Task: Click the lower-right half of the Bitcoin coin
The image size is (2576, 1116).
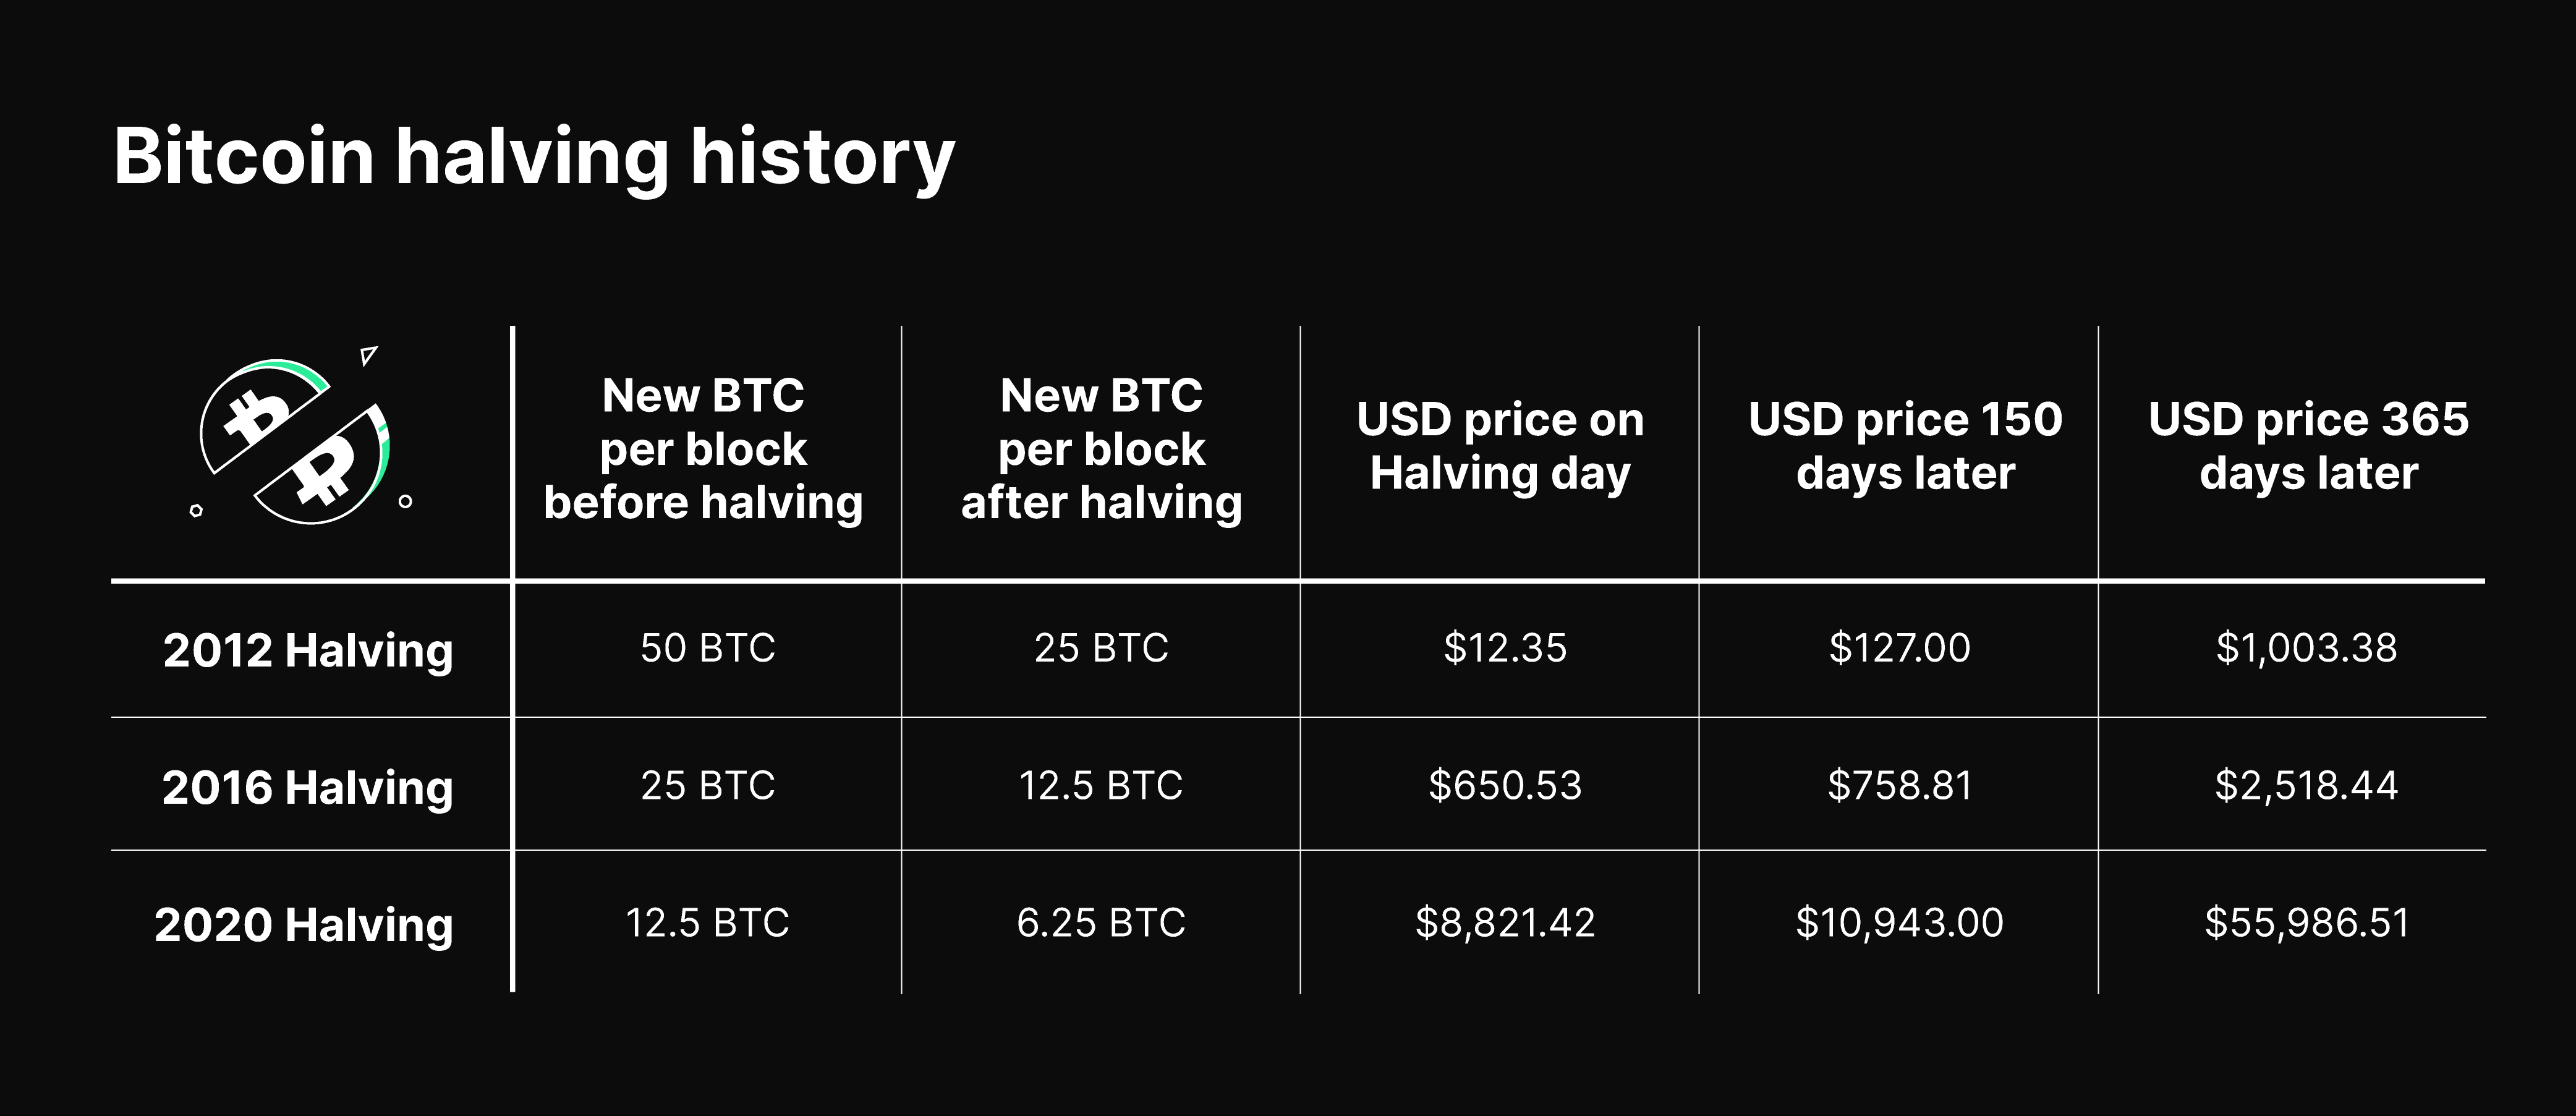Action: (326, 469)
